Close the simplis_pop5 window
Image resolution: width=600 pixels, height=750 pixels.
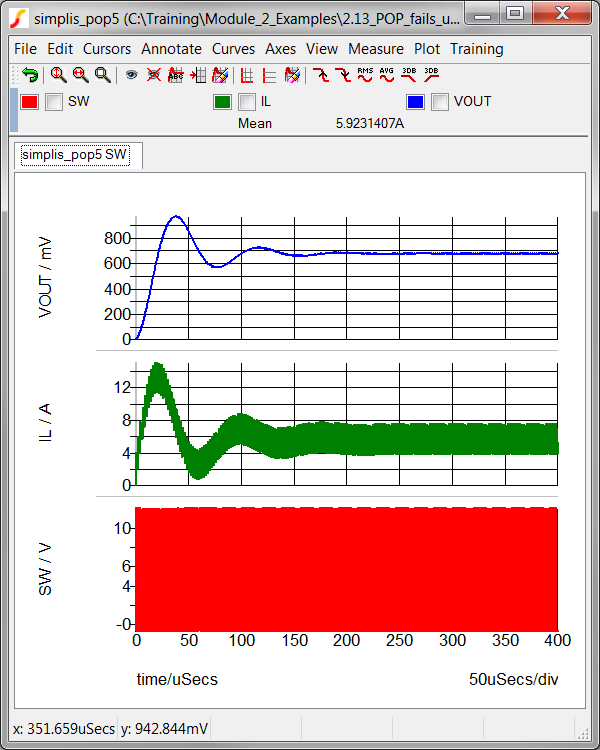tap(562, 14)
